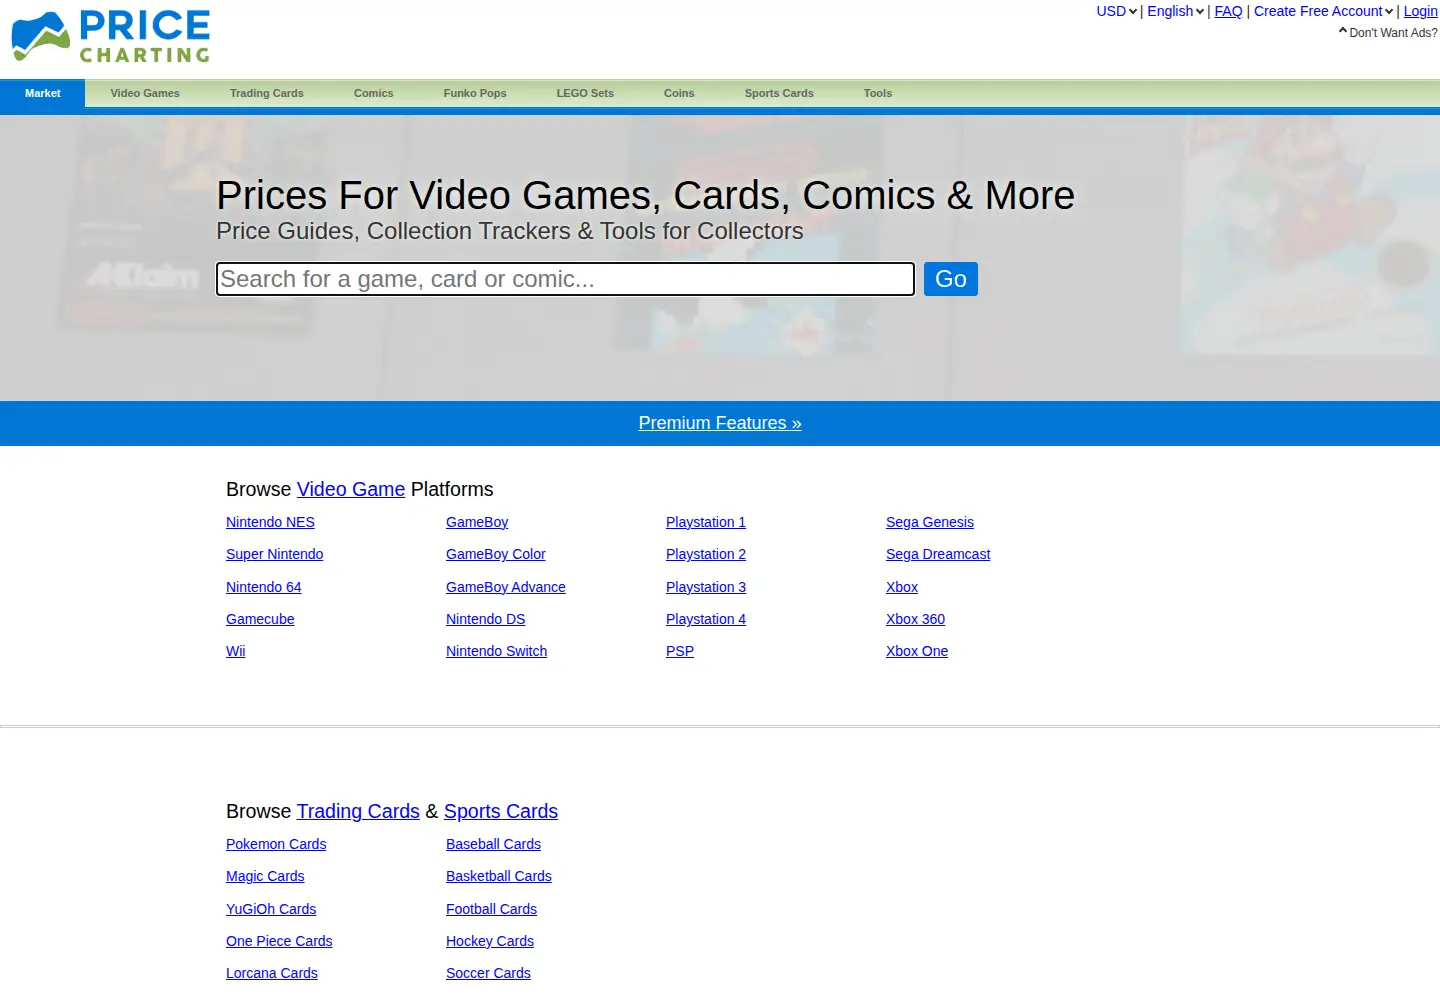Click the Go search button
The width and height of the screenshot is (1440, 1000).
(951, 279)
